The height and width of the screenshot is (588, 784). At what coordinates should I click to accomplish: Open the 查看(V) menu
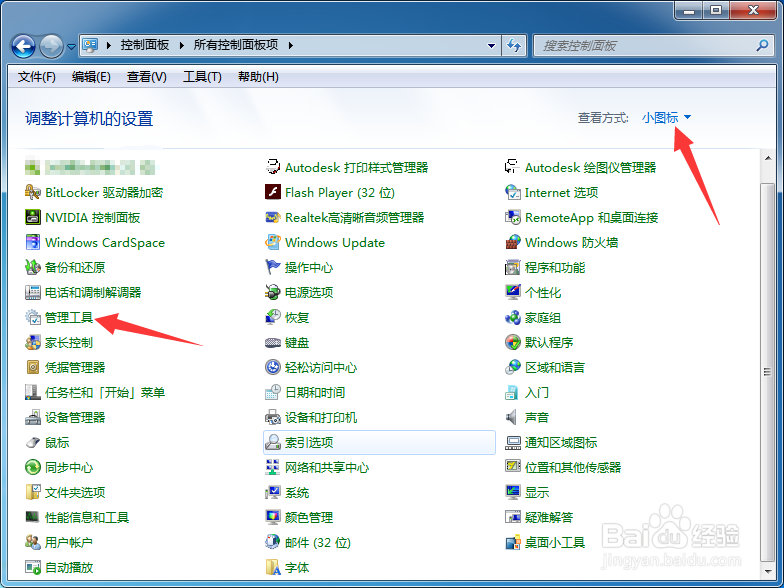(x=146, y=77)
